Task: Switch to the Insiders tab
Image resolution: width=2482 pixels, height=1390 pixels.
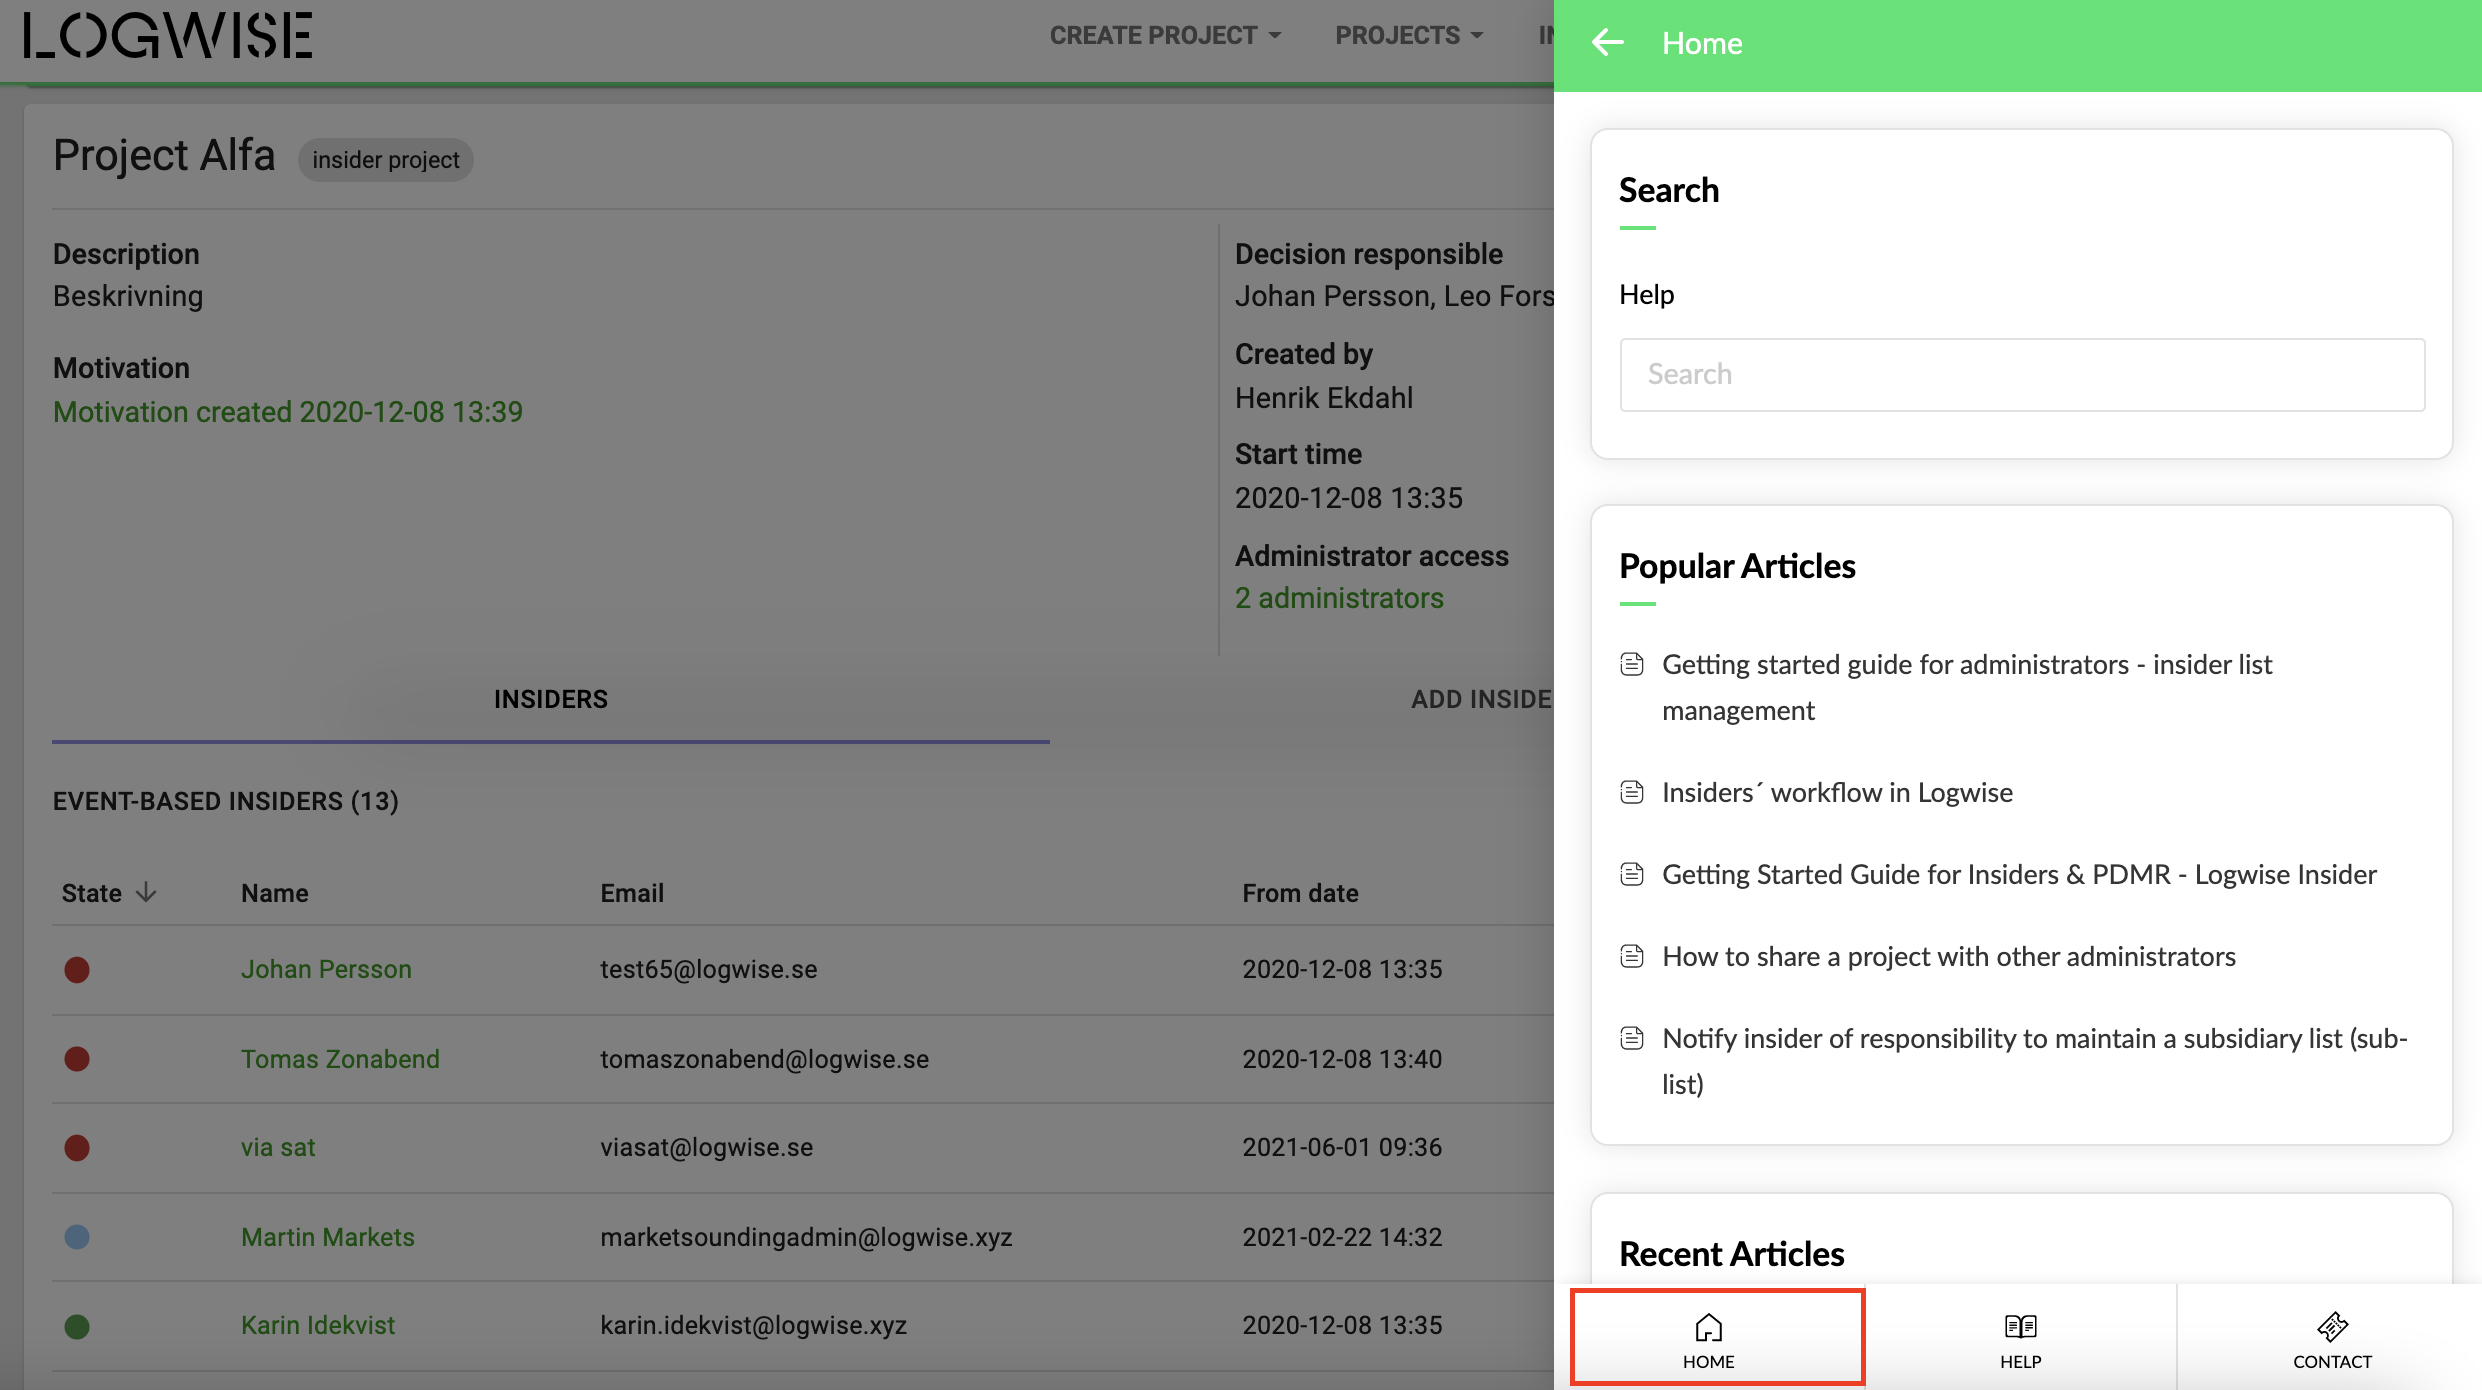Action: pyautogui.click(x=551, y=699)
